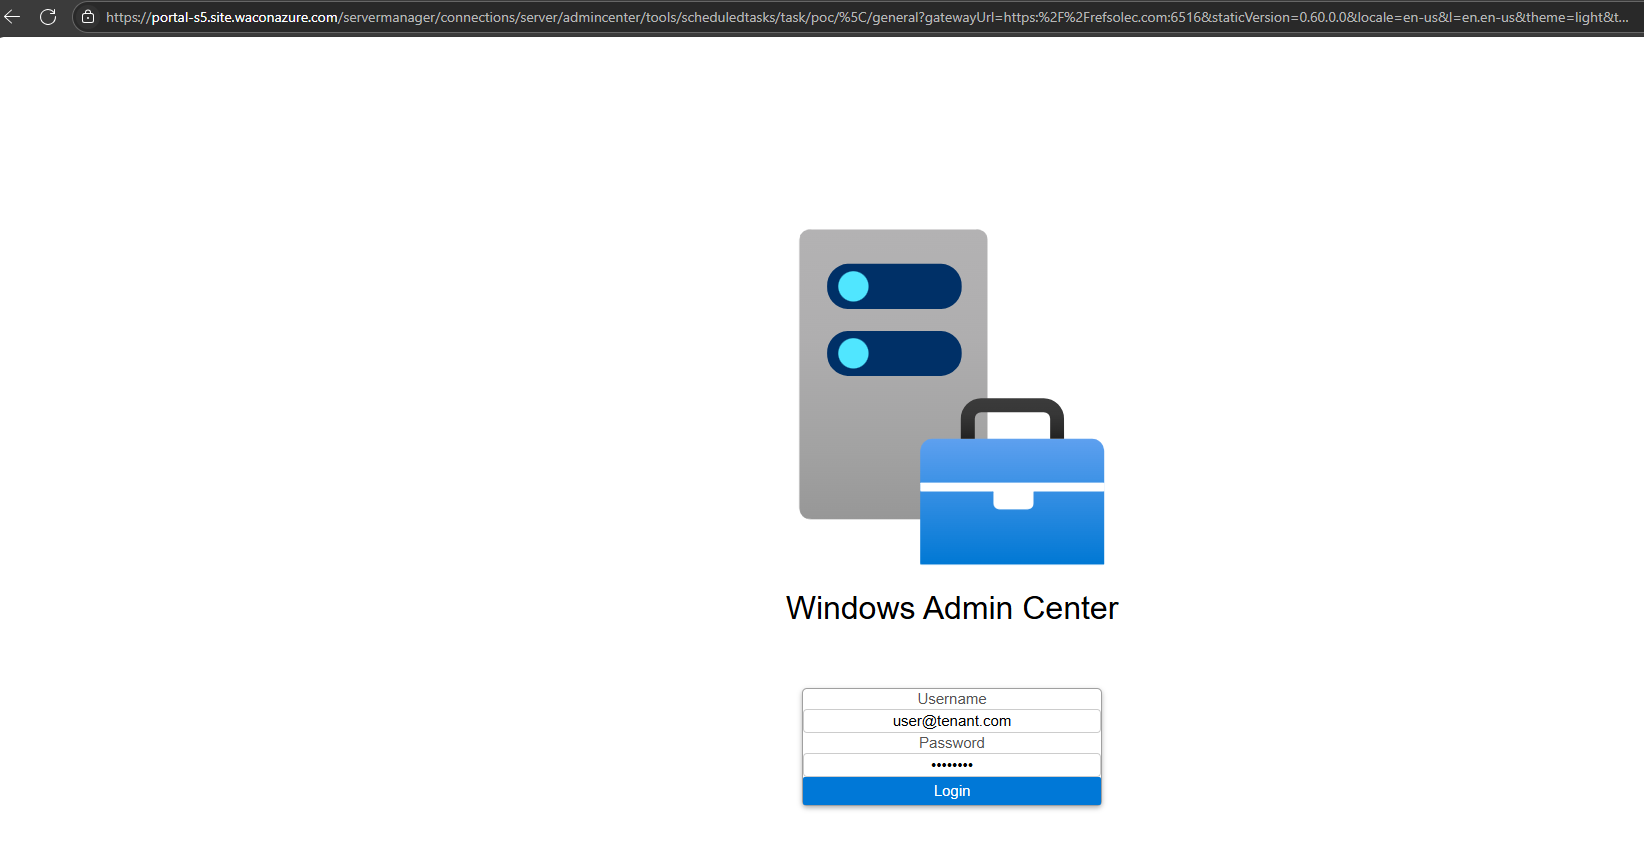Screen dimensions: 1644x866
Task: Click the Windows Admin Center heading
Action: pos(952,608)
